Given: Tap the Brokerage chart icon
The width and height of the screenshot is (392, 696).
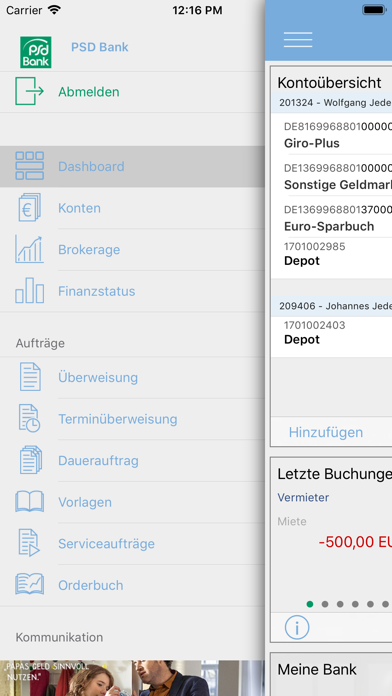Looking at the screenshot, I should pyautogui.click(x=29, y=249).
